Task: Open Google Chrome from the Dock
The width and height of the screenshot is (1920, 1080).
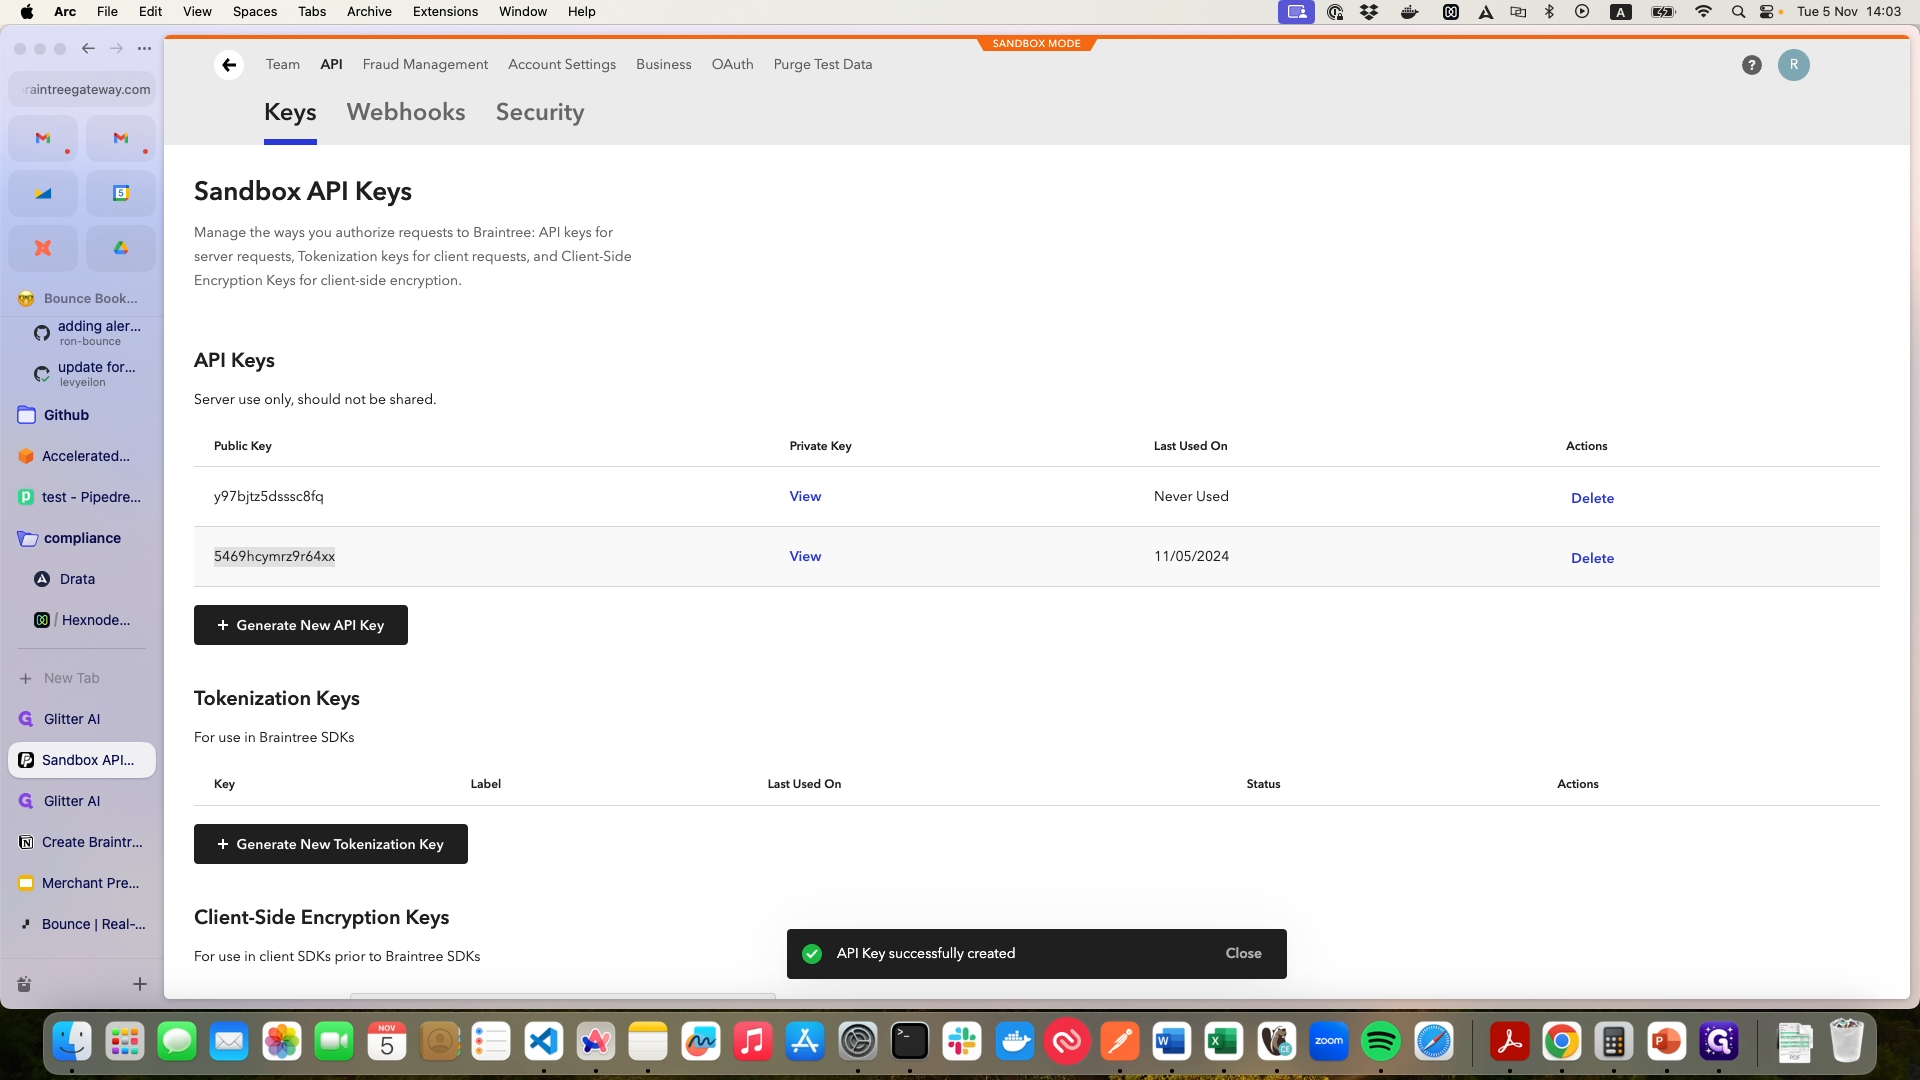Action: [1562, 1042]
